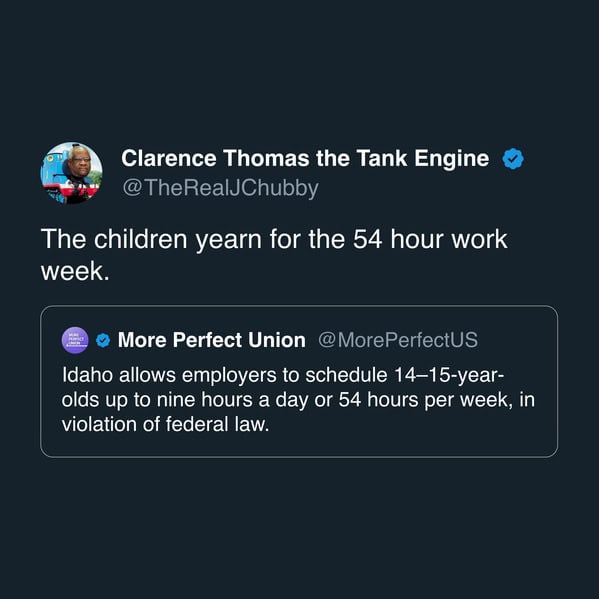Visit the @TheRealJChubby handle
Image resolution: width=599 pixels, height=599 pixels.
click(x=220, y=188)
